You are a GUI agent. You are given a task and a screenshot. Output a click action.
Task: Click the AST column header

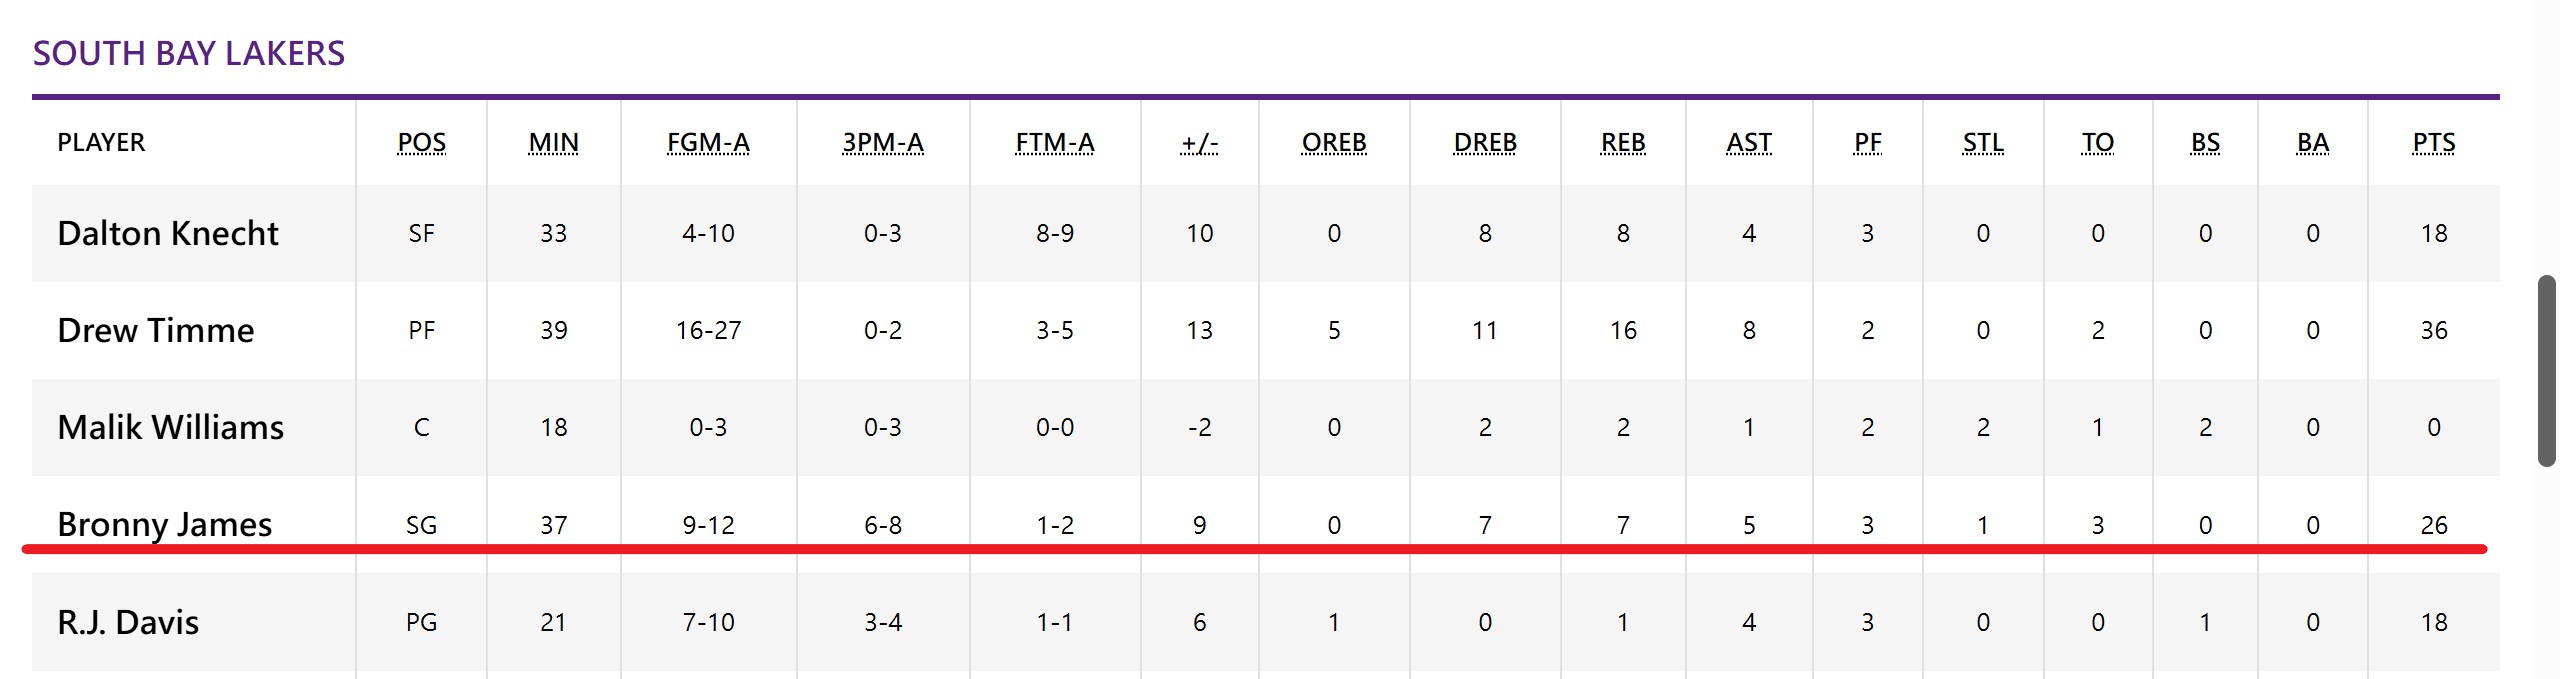click(x=1748, y=142)
